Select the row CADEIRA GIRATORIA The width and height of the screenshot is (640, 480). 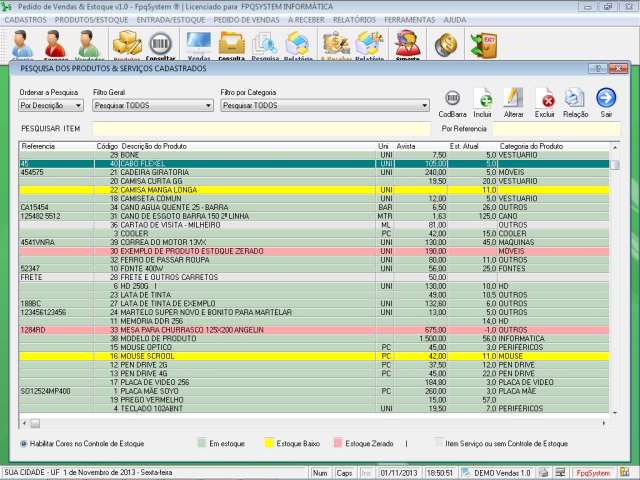pos(314,172)
